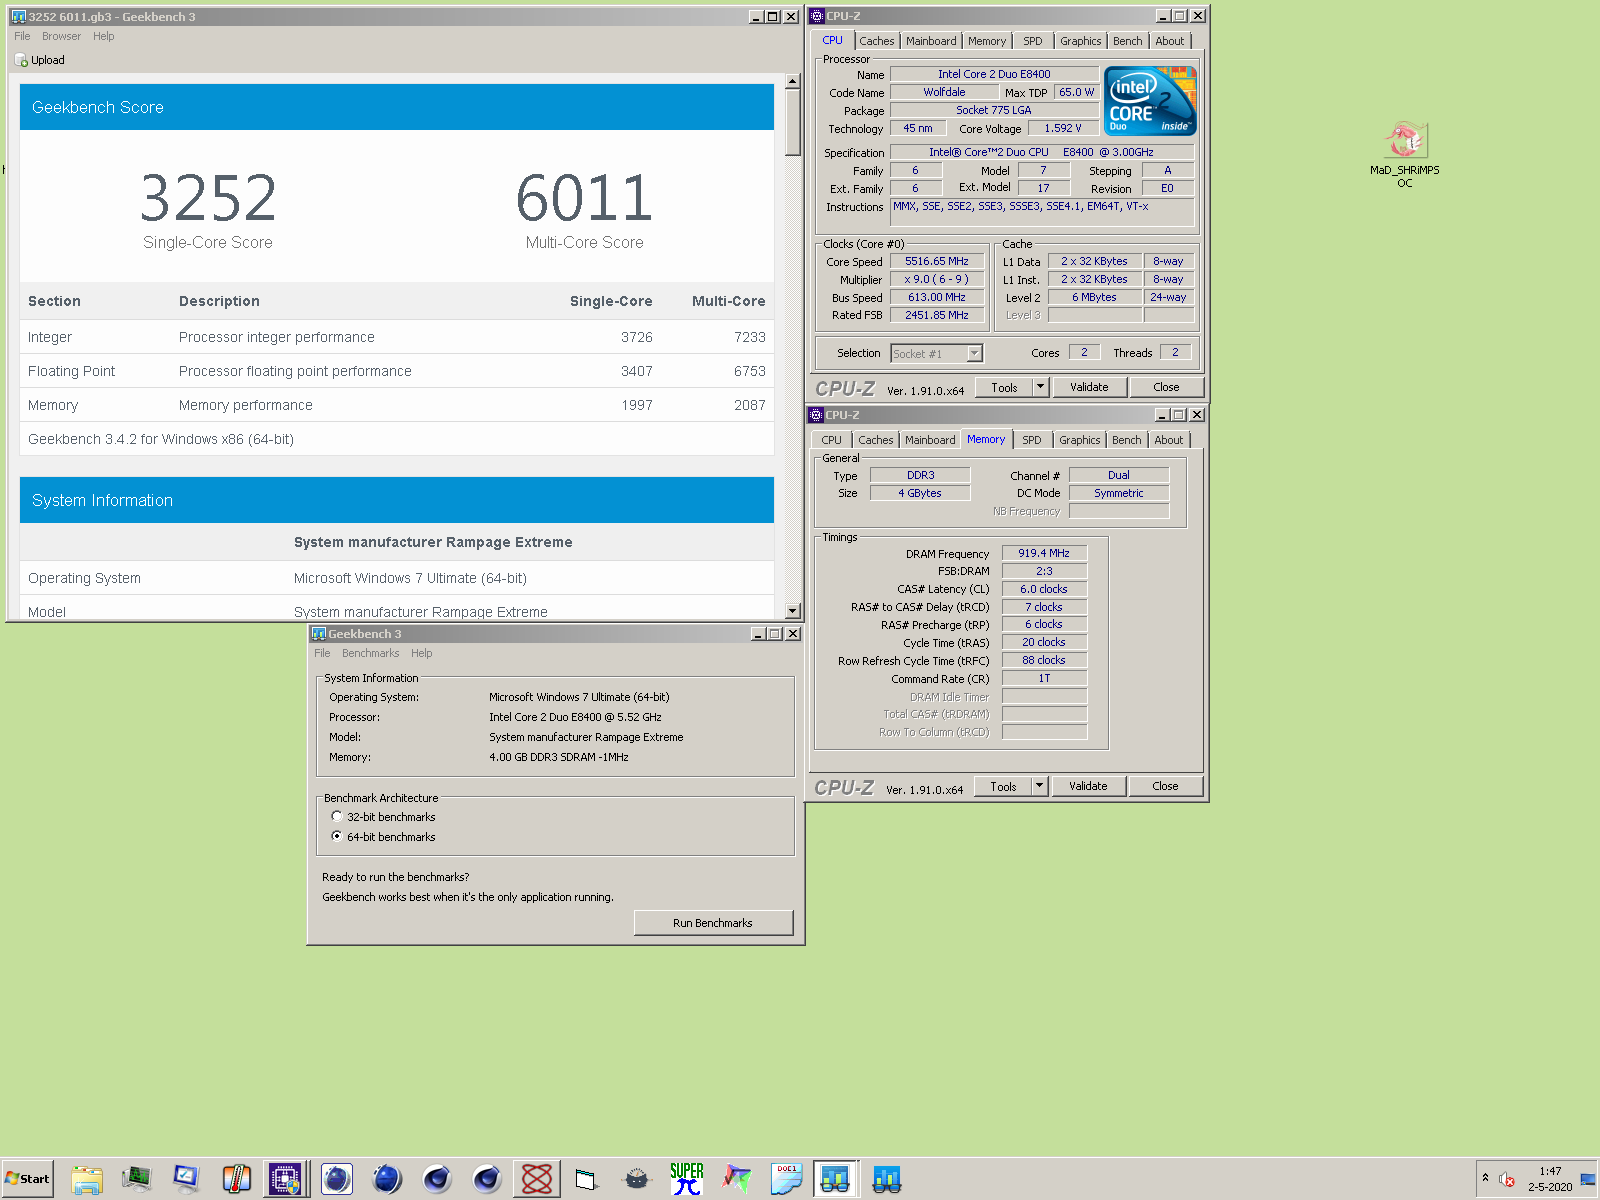The height and width of the screenshot is (1200, 1600).
Task: Switch to Caches tab in upper CPU-Z window
Action: (x=877, y=41)
